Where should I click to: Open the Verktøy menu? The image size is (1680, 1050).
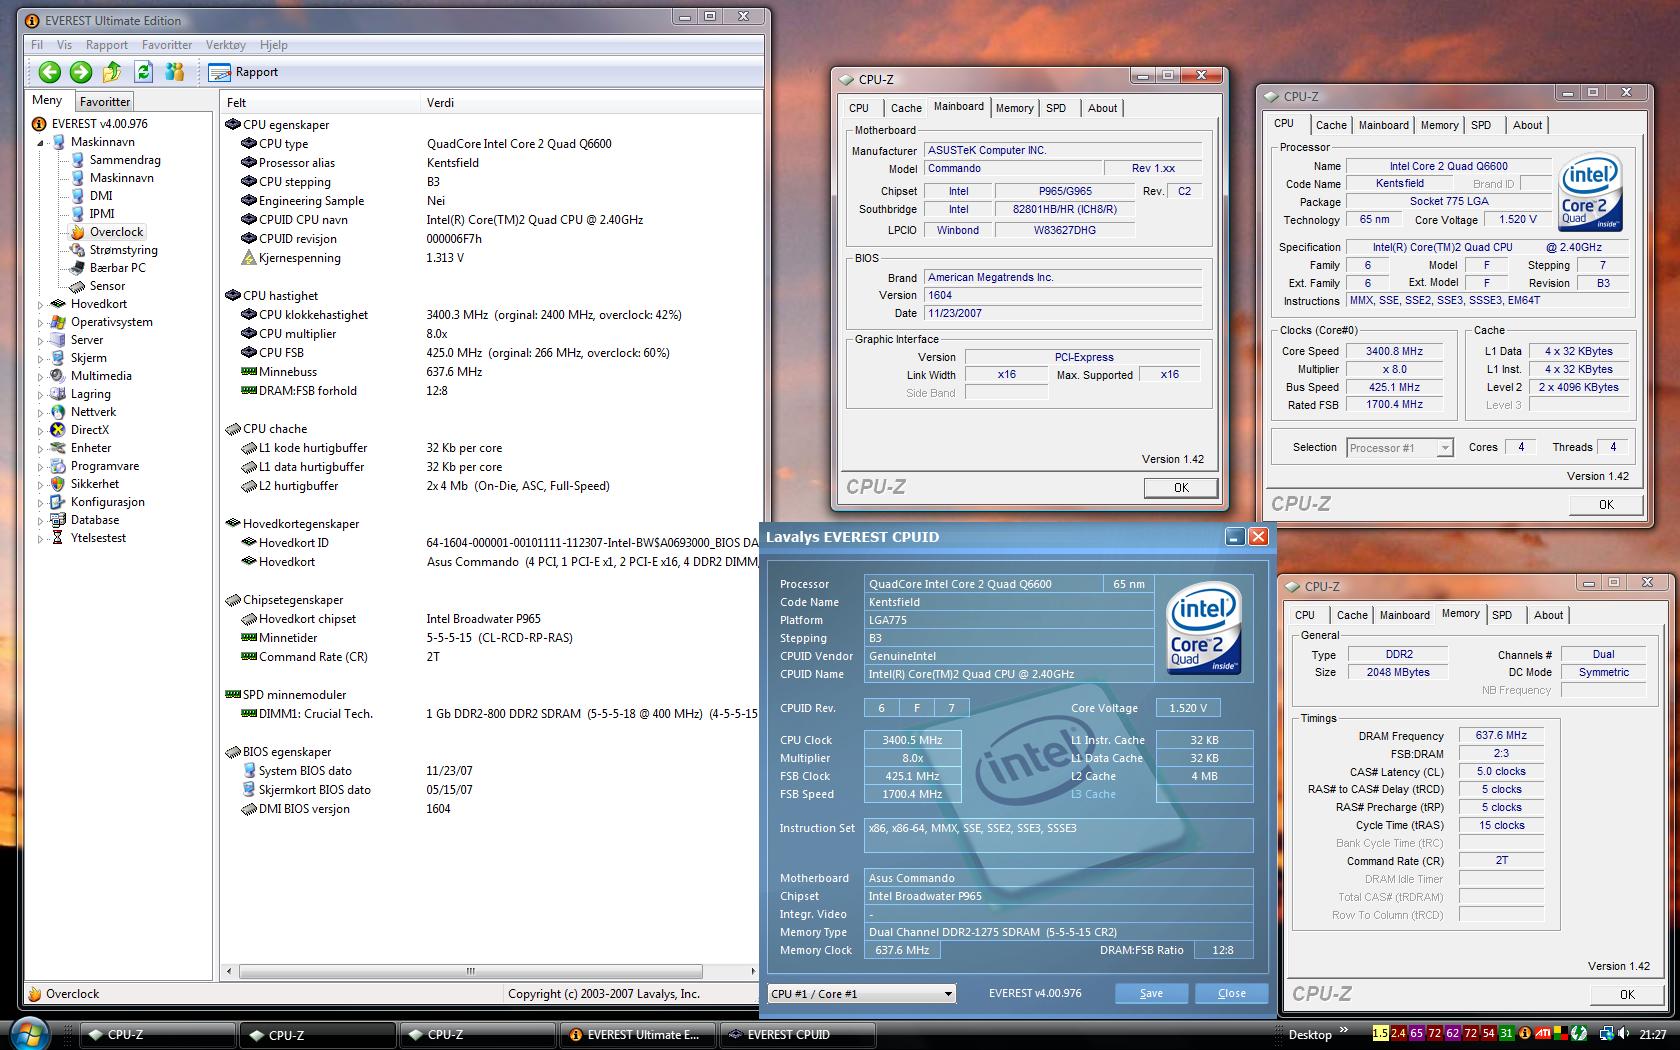tap(226, 45)
